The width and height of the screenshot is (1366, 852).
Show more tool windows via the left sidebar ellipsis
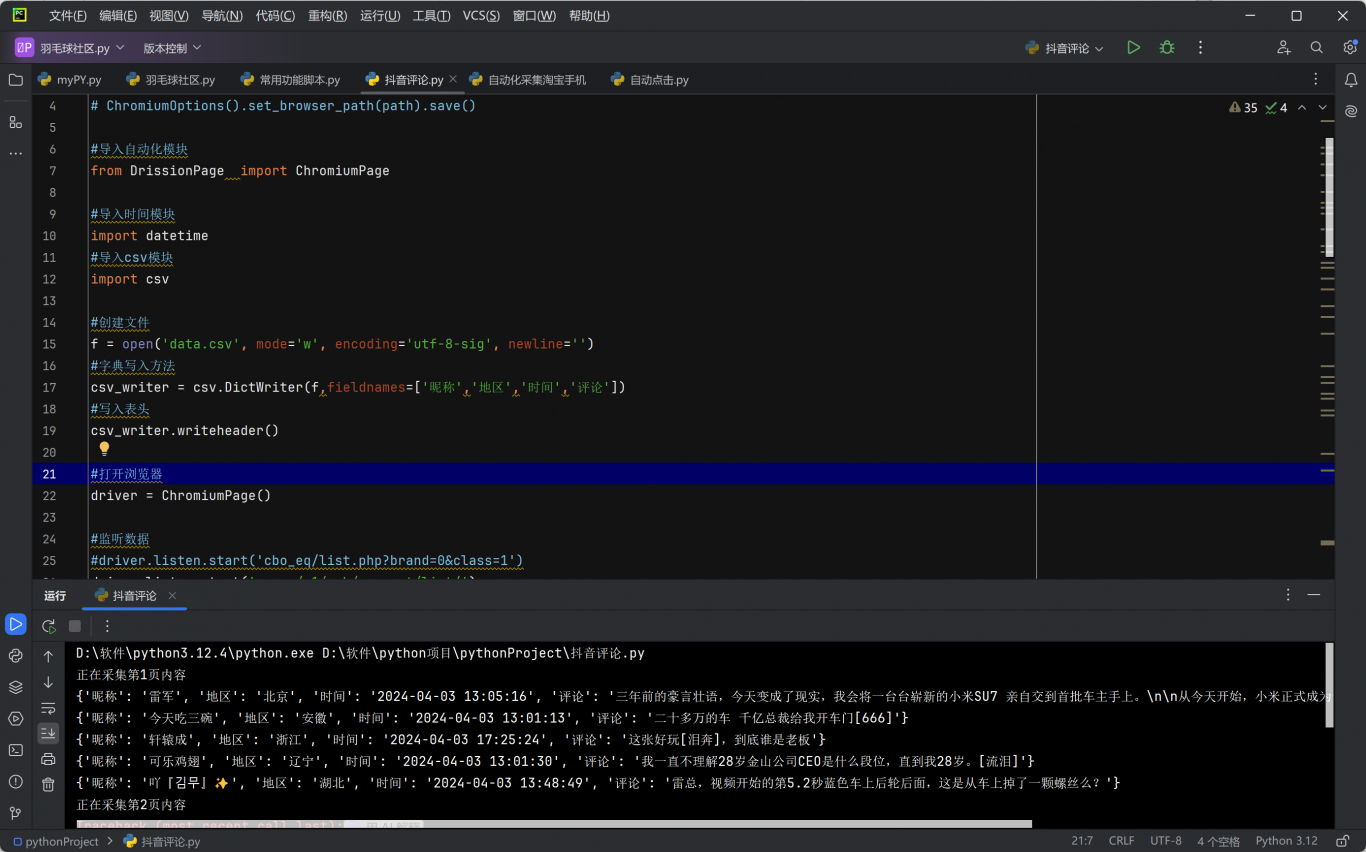pos(15,153)
